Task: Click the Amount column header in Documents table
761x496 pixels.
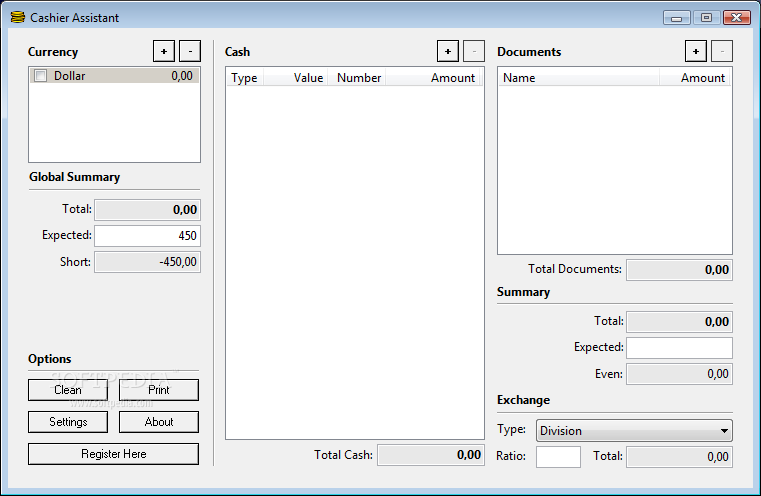Action: (x=694, y=78)
